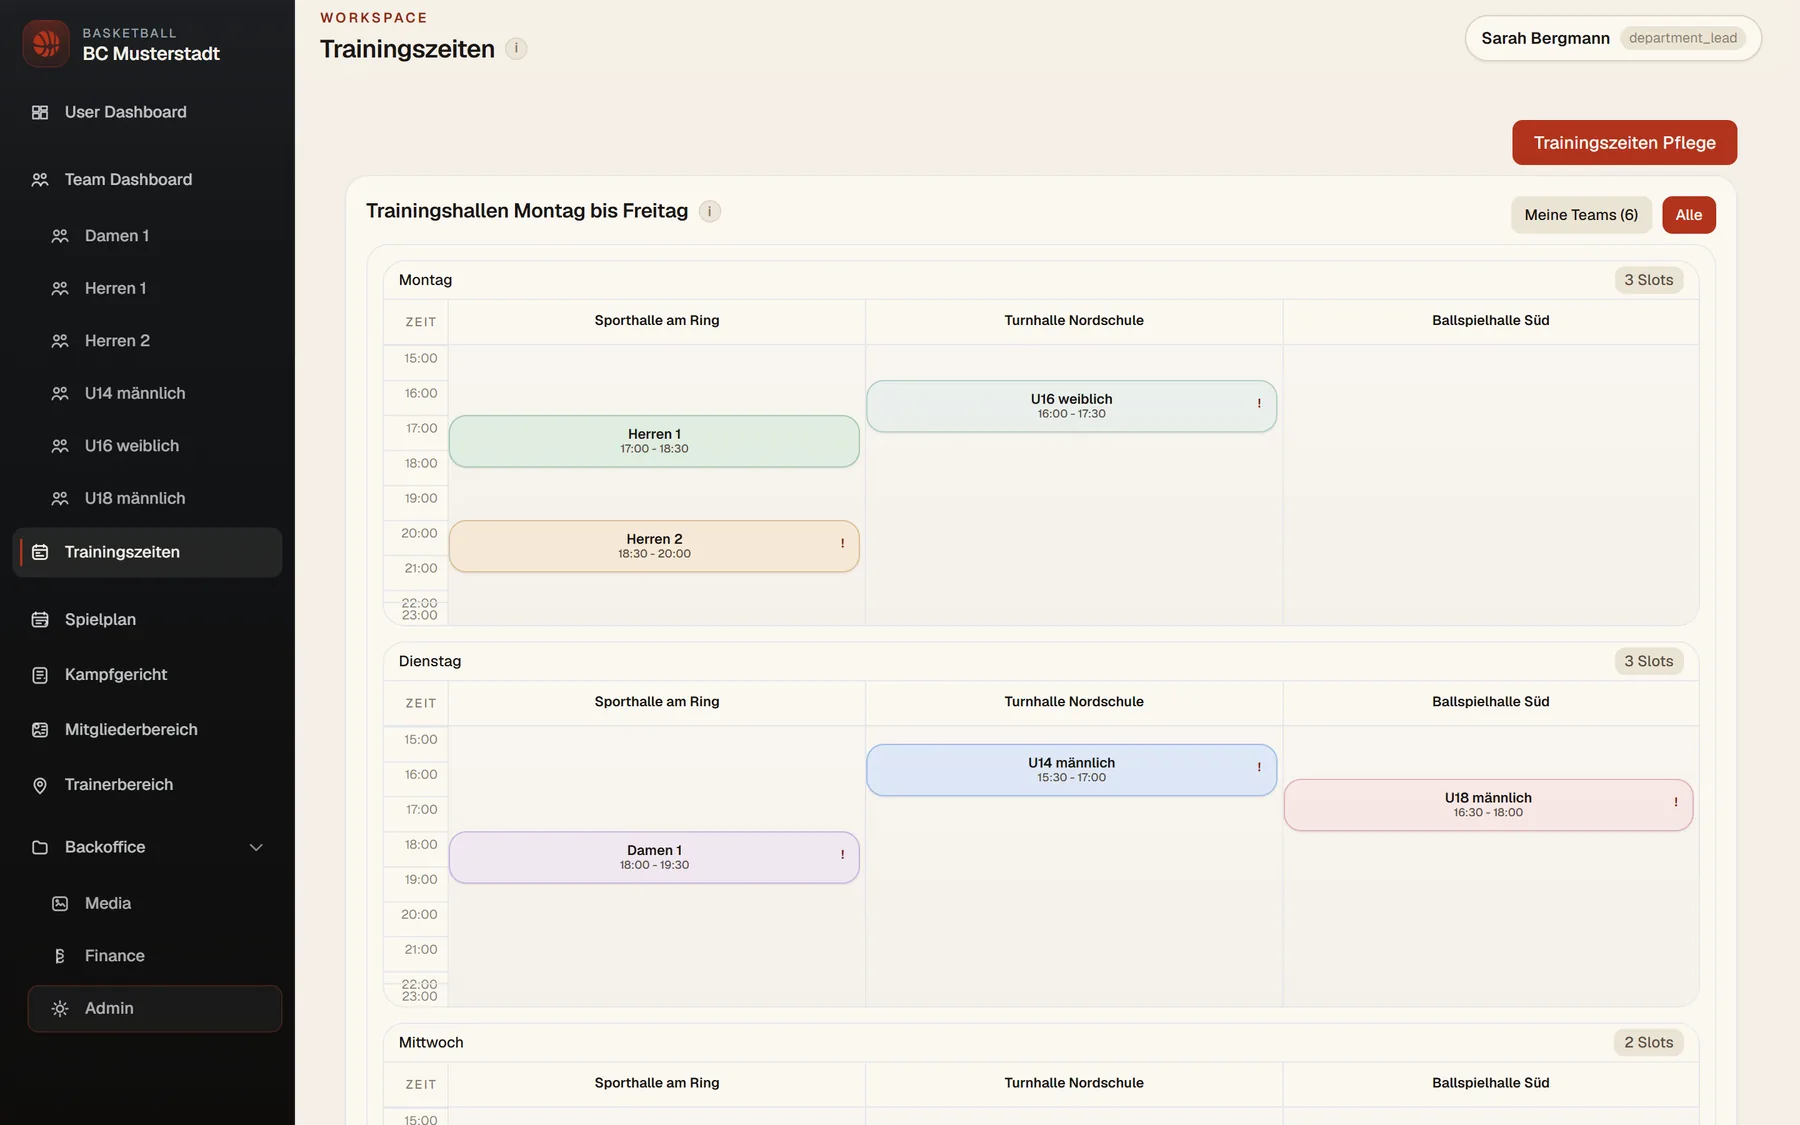This screenshot has height=1125, width=1800.
Task: Open Sarah Bergmann user profile pill
Action: click(x=1613, y=38)
